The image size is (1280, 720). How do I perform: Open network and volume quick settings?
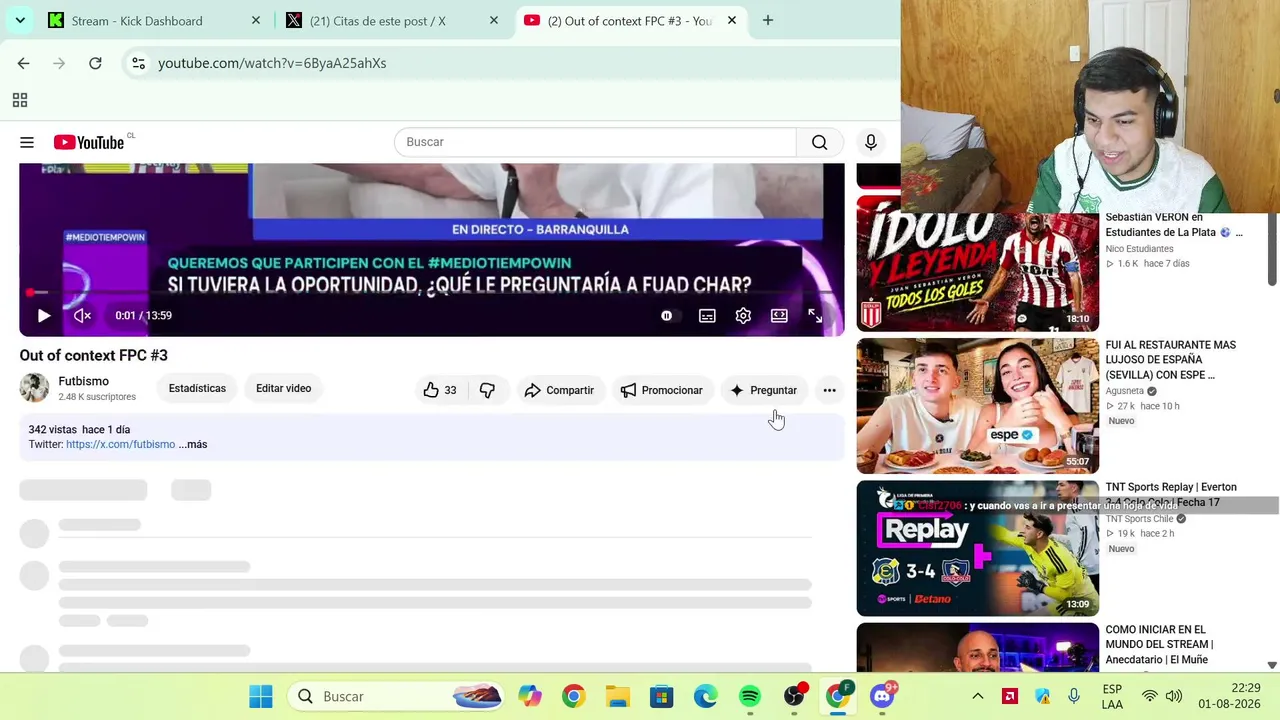tap(1162, 696)
